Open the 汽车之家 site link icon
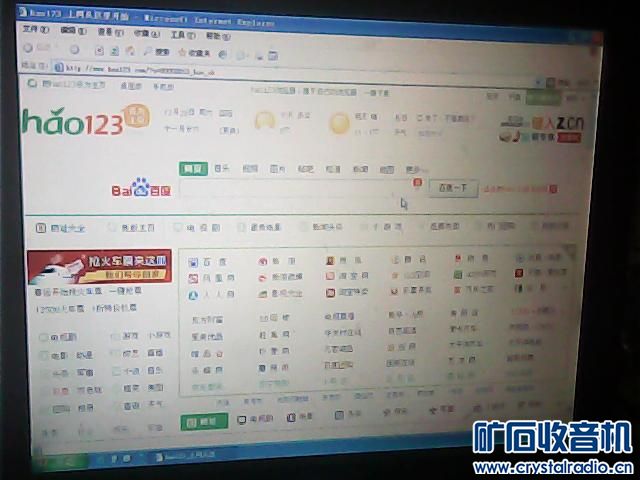Viewport: 640px width, 480px height. pyautogui.click(x=457, y=290)
